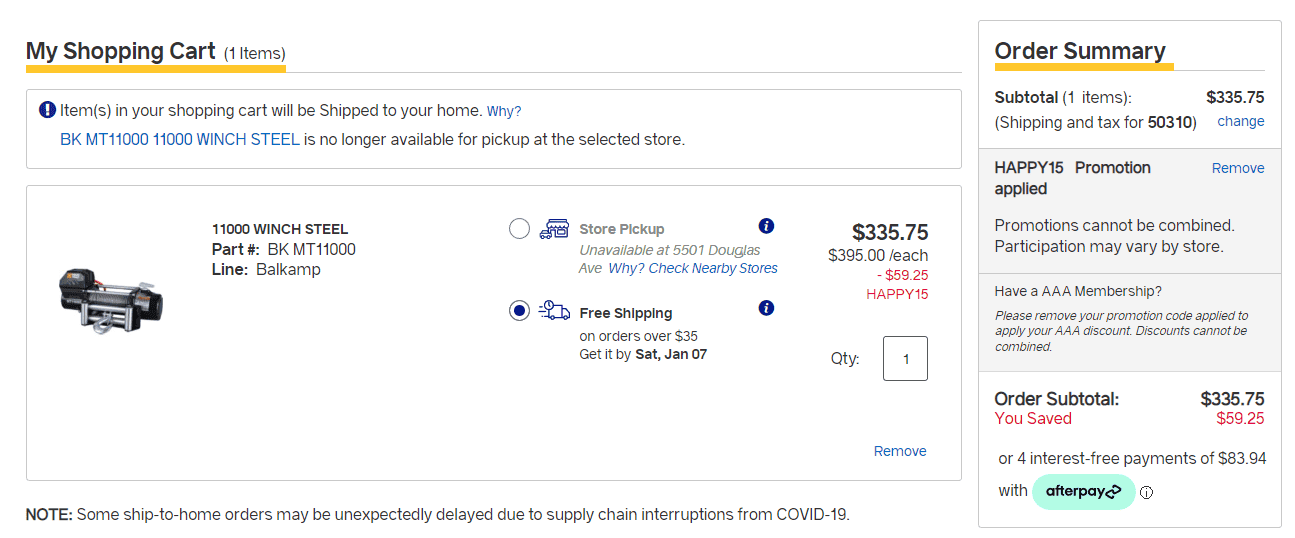Change the shipping zip code 50310
This screenshot has height=538, width=1295.
point(1241,121)
